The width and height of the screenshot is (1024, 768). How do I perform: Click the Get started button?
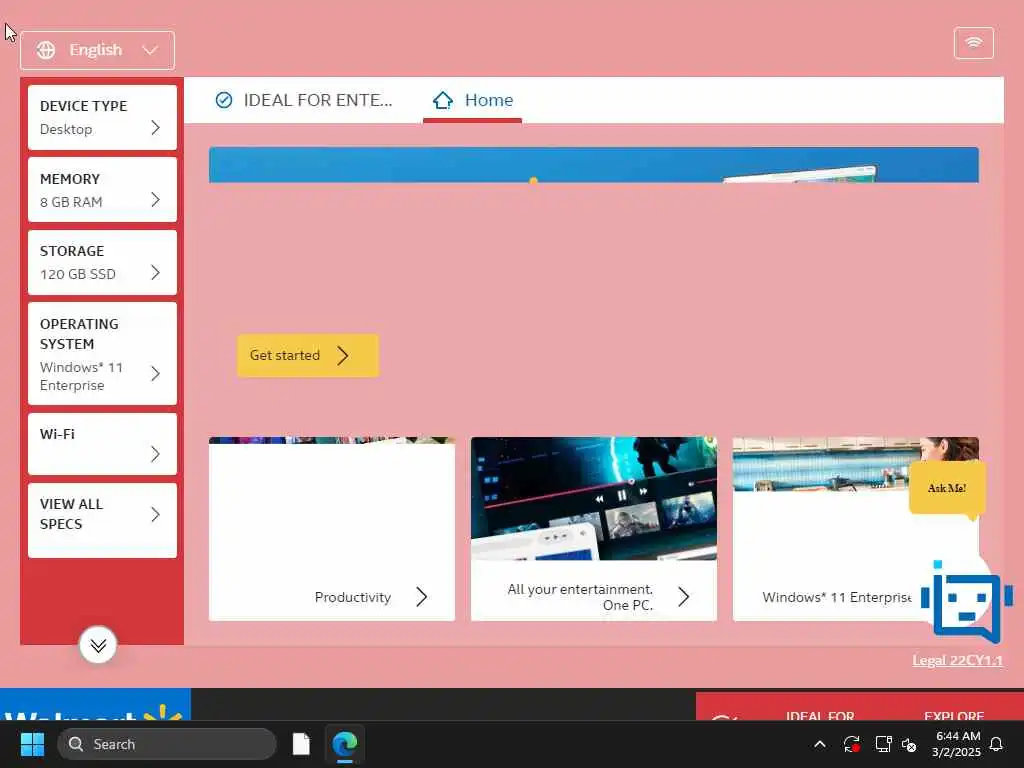(308, 355)
